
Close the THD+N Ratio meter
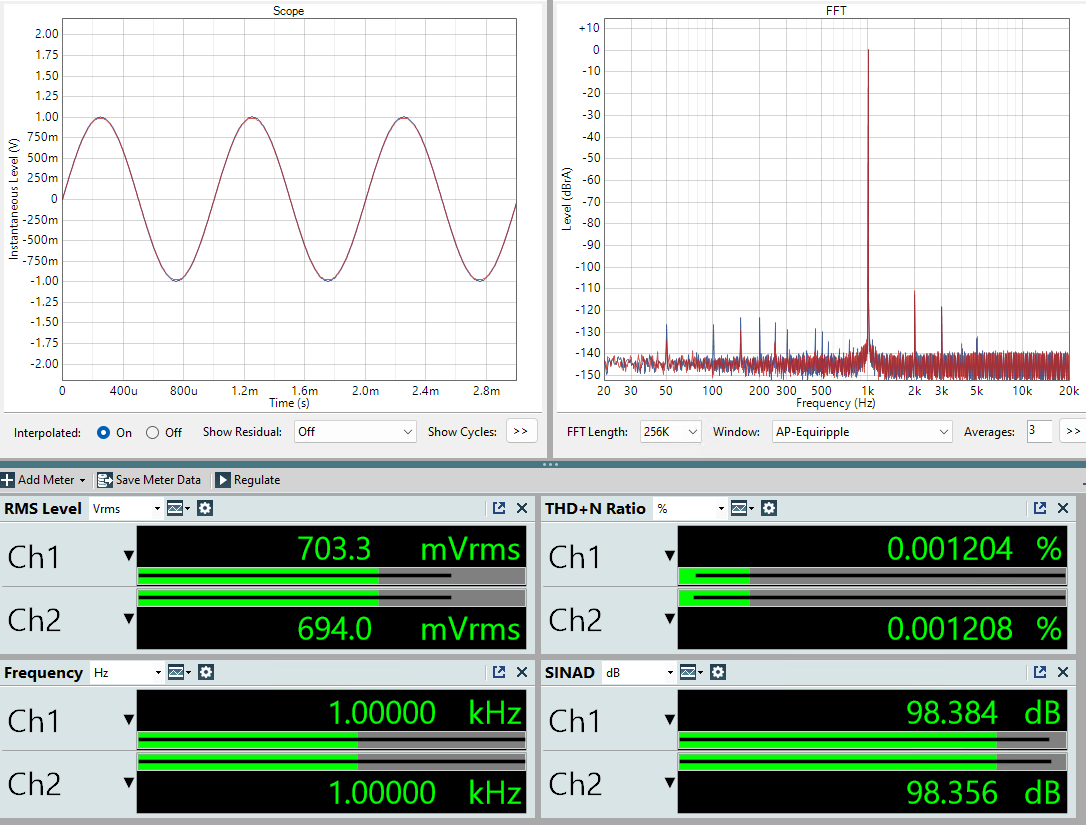pos(1063,508)
